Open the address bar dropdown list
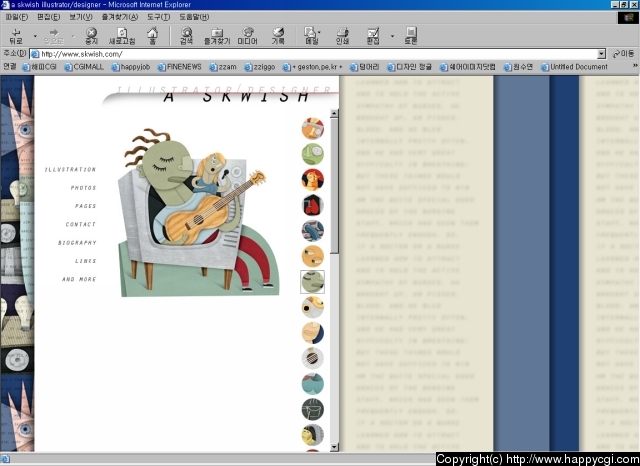 pos(601,54)
